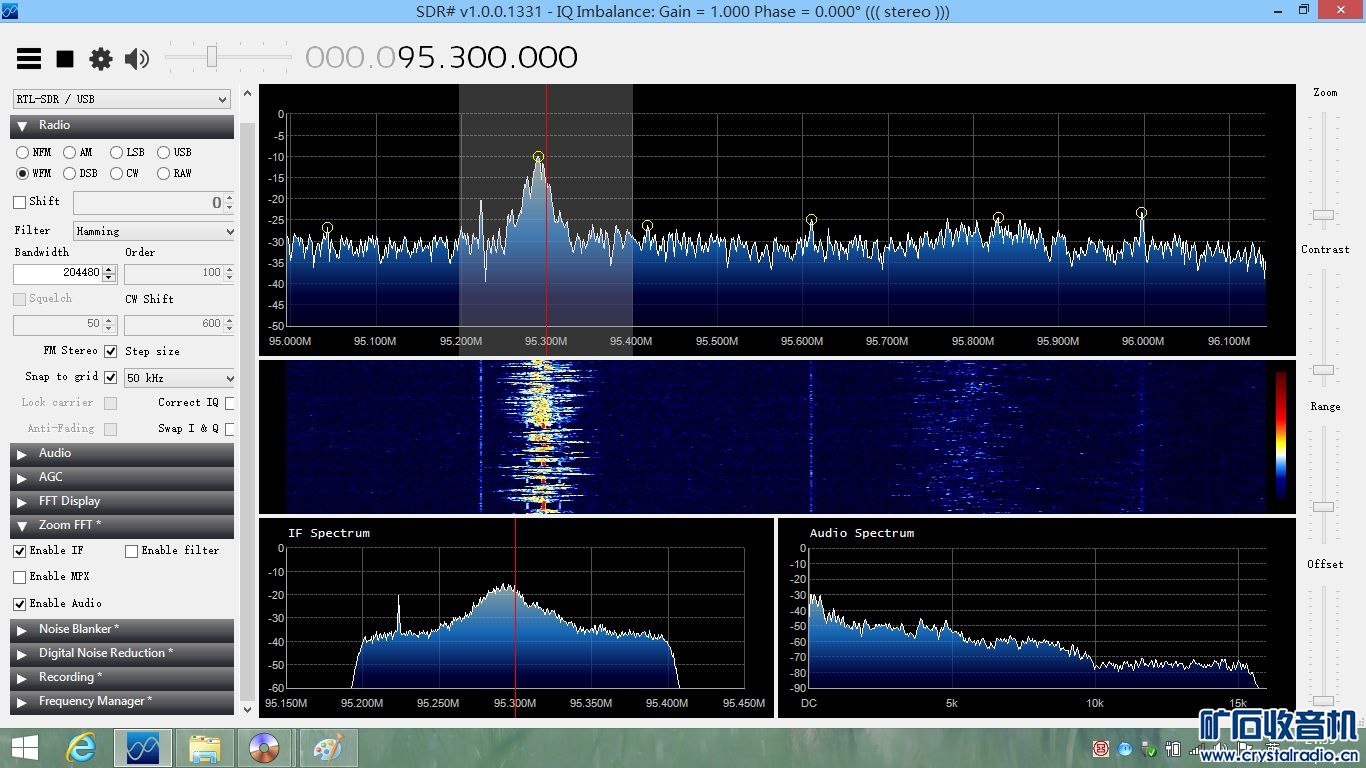The image size is (1366, 768).
Task: Collapse the Zoom FFT panel
Action: [x=122, y=526]
